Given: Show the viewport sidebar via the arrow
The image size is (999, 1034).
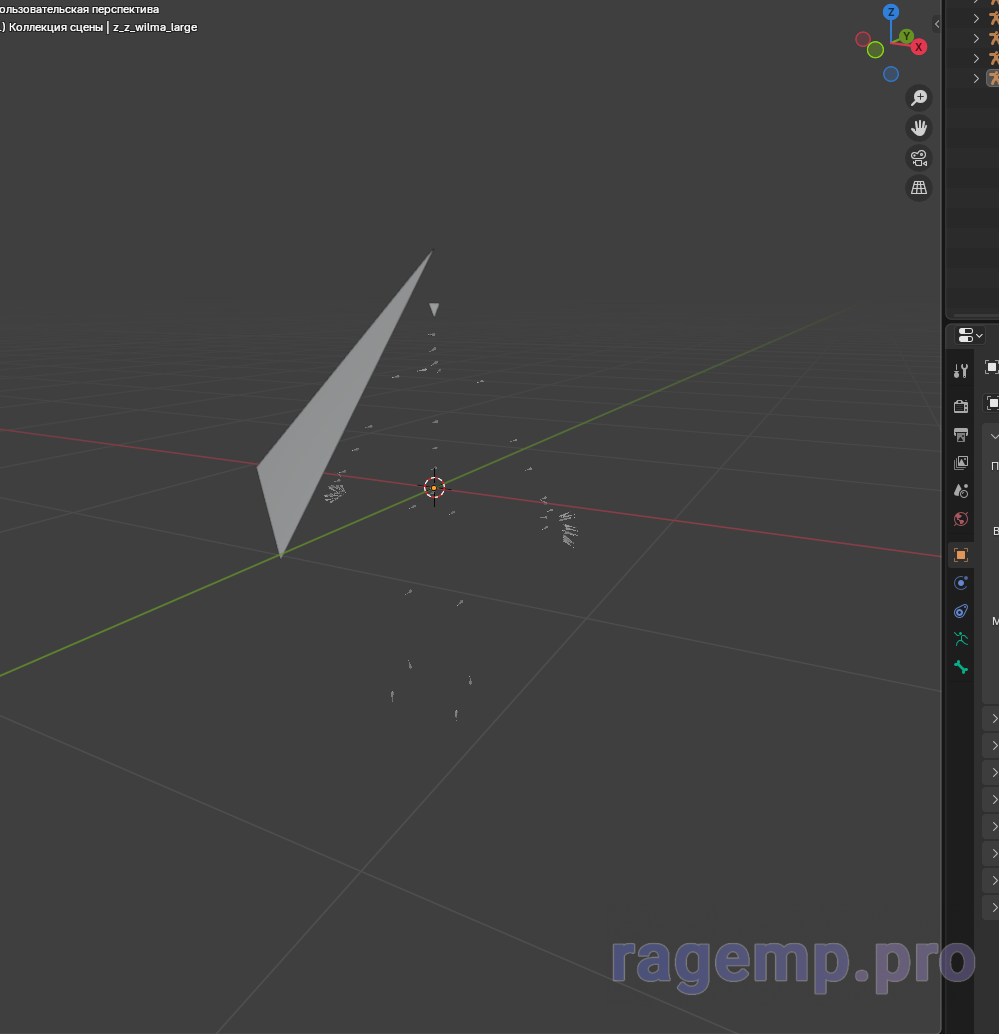Looking at the screenshot, I should click(x=937, y=23).
